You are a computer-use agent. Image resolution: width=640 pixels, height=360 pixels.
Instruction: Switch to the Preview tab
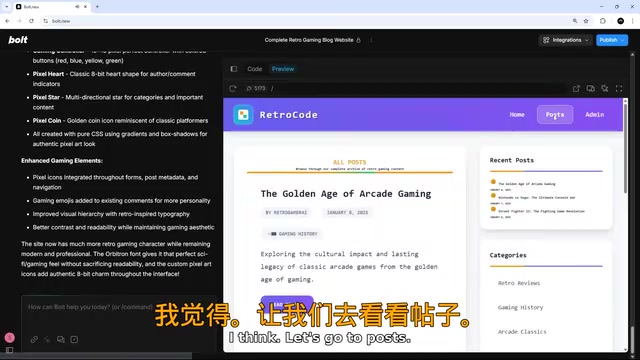283,69
